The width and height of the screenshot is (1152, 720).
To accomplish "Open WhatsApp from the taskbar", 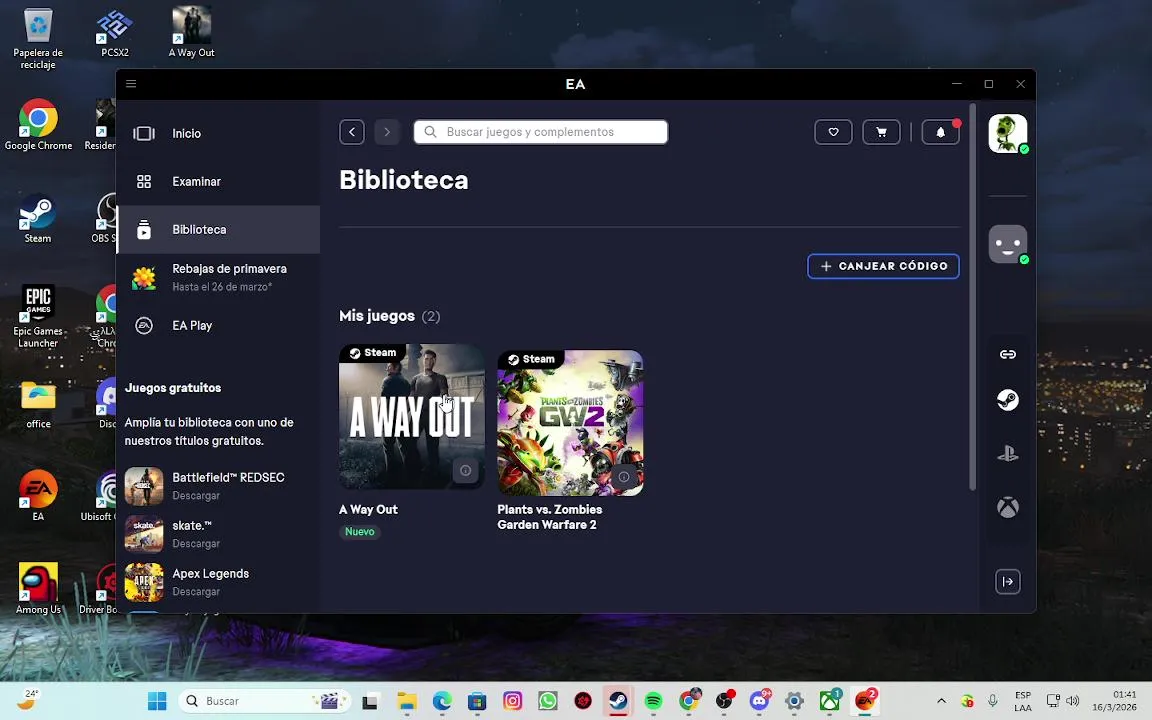I will 547,701.
